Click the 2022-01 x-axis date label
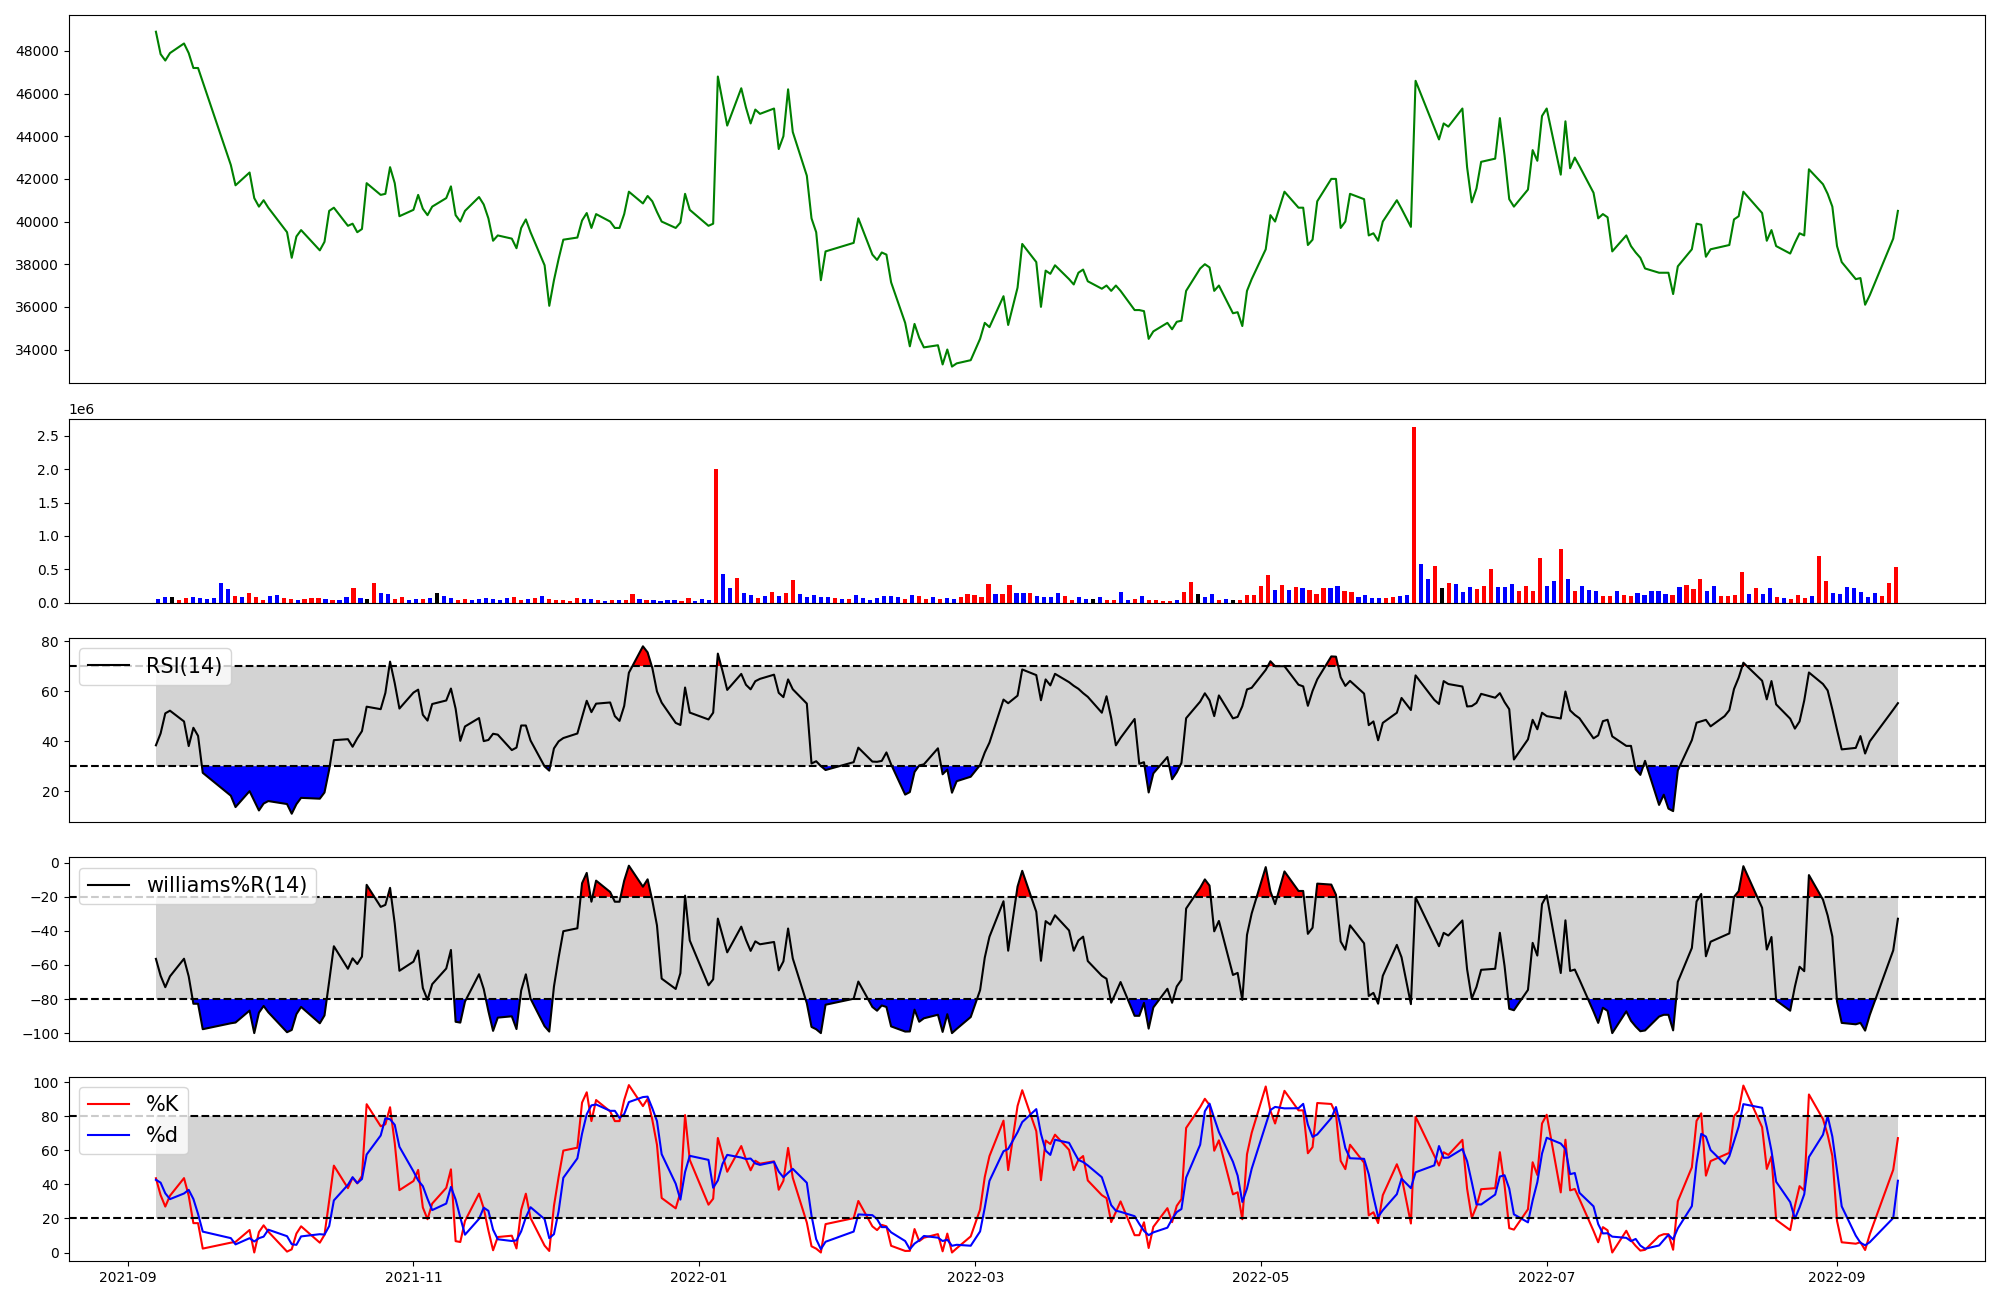This screenshot has height=1300, width=2000. 699,1277
